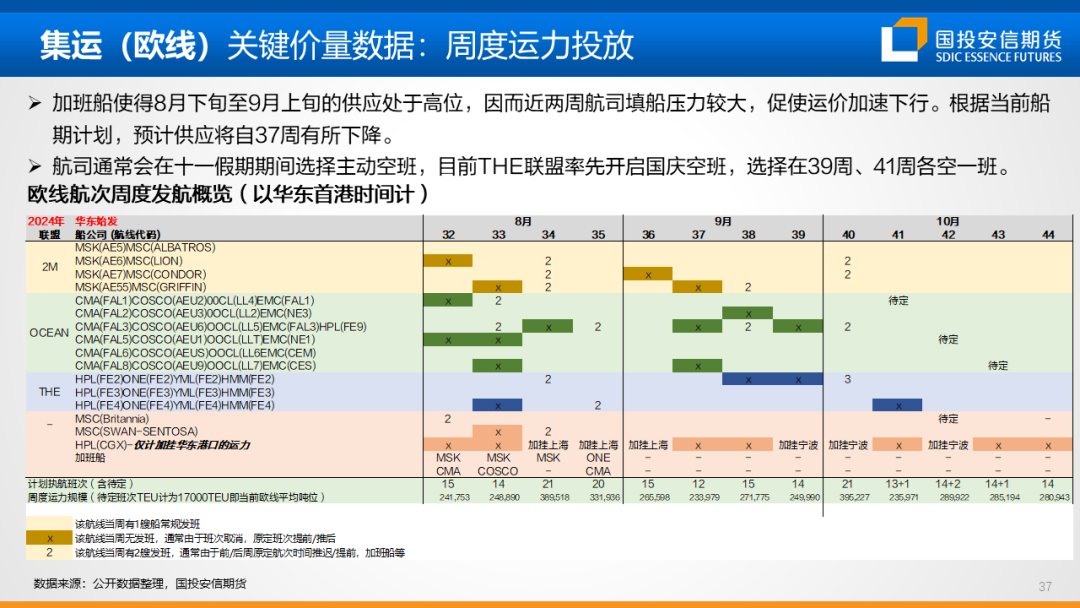Click the 加班船 row label
Screen dimensions: 1080x608
pyautogui.click(x=90, y=457)
